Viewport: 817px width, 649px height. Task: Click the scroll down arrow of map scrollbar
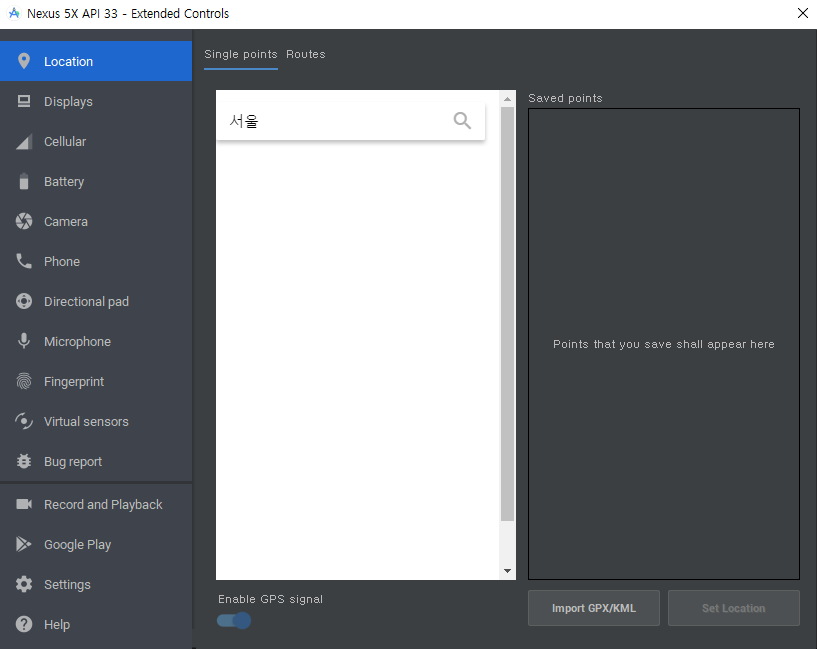507,571
